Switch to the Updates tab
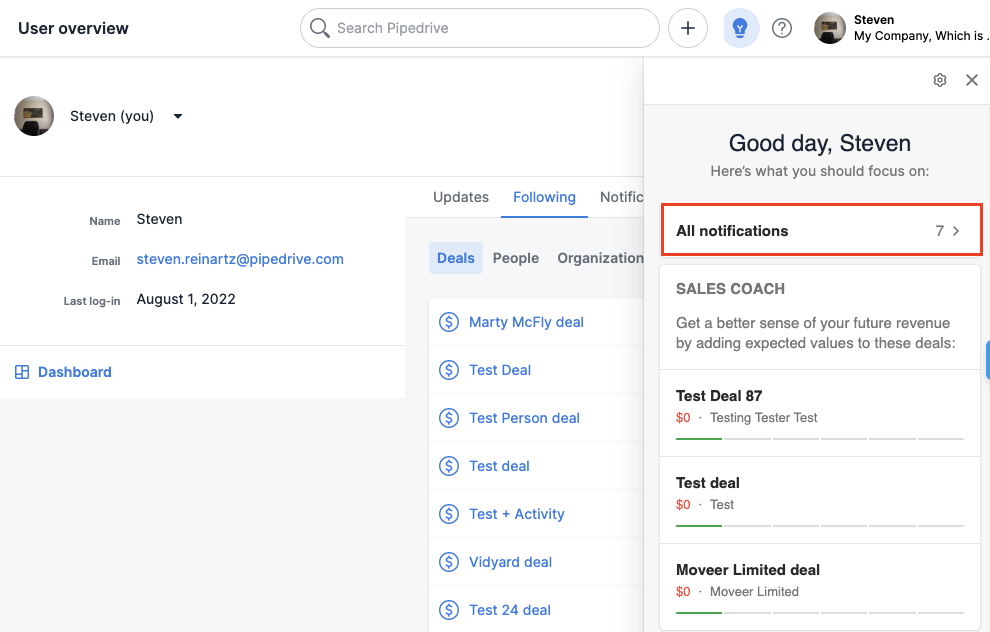The height and width of the screenshot is (632, 990). click(461, 197)
